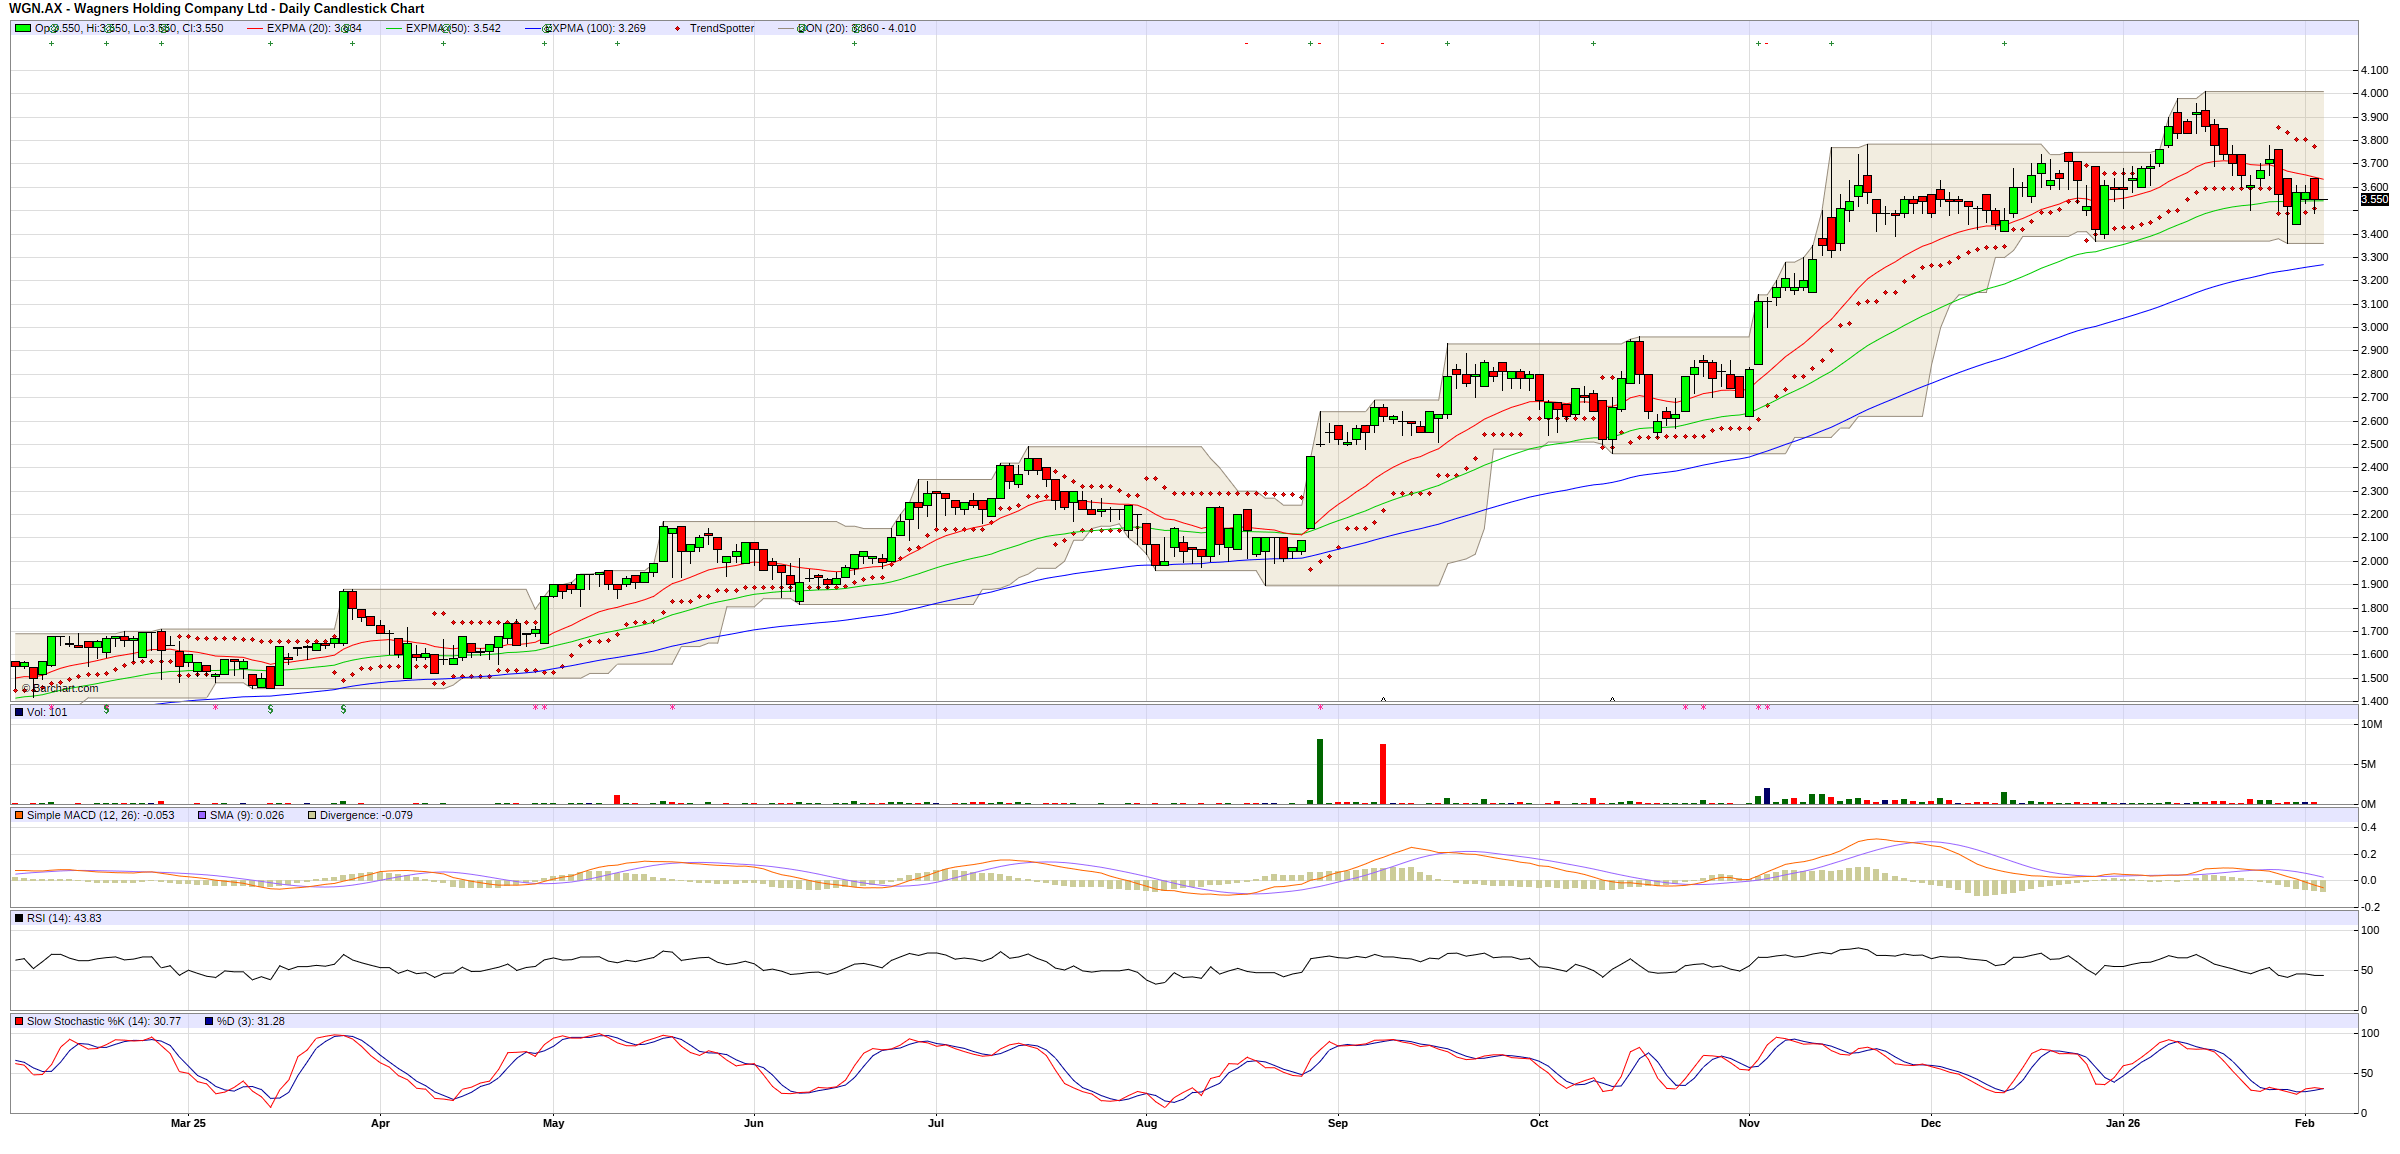This screenshot has height=1154, width=2400.
Task: Click the purple SMA (9) legend square
Action: (x=202, y=815)
